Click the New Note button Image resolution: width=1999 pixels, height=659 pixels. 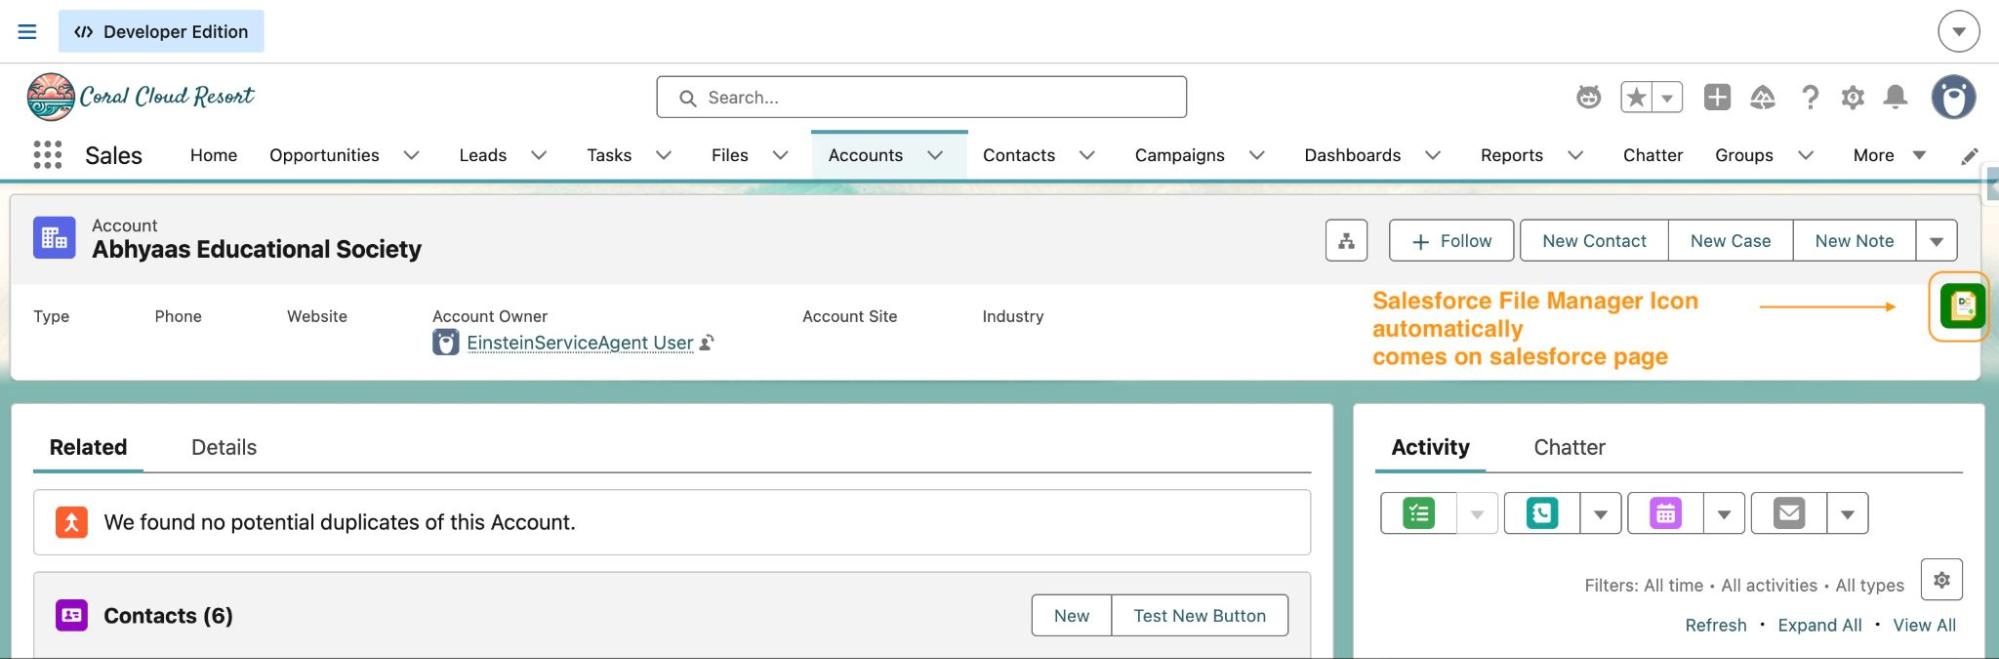pyautogui.click(x=1854, y=241)
